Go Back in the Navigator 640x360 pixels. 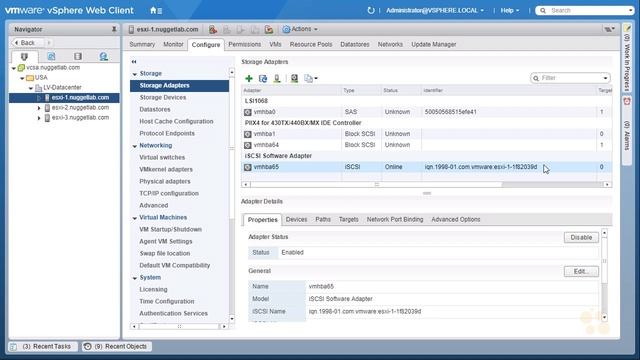[x=27, y=42]
